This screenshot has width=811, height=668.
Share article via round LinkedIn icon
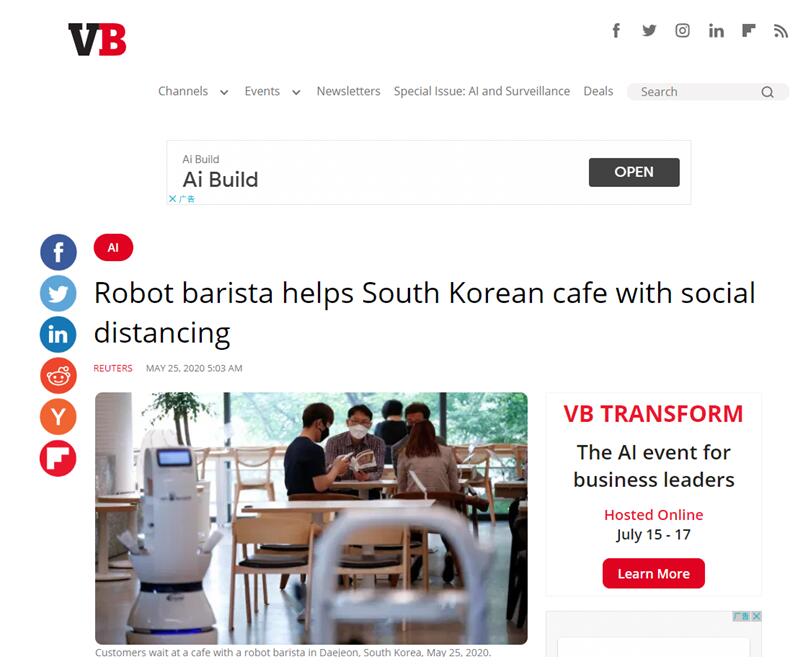click(x=58, y=335)
